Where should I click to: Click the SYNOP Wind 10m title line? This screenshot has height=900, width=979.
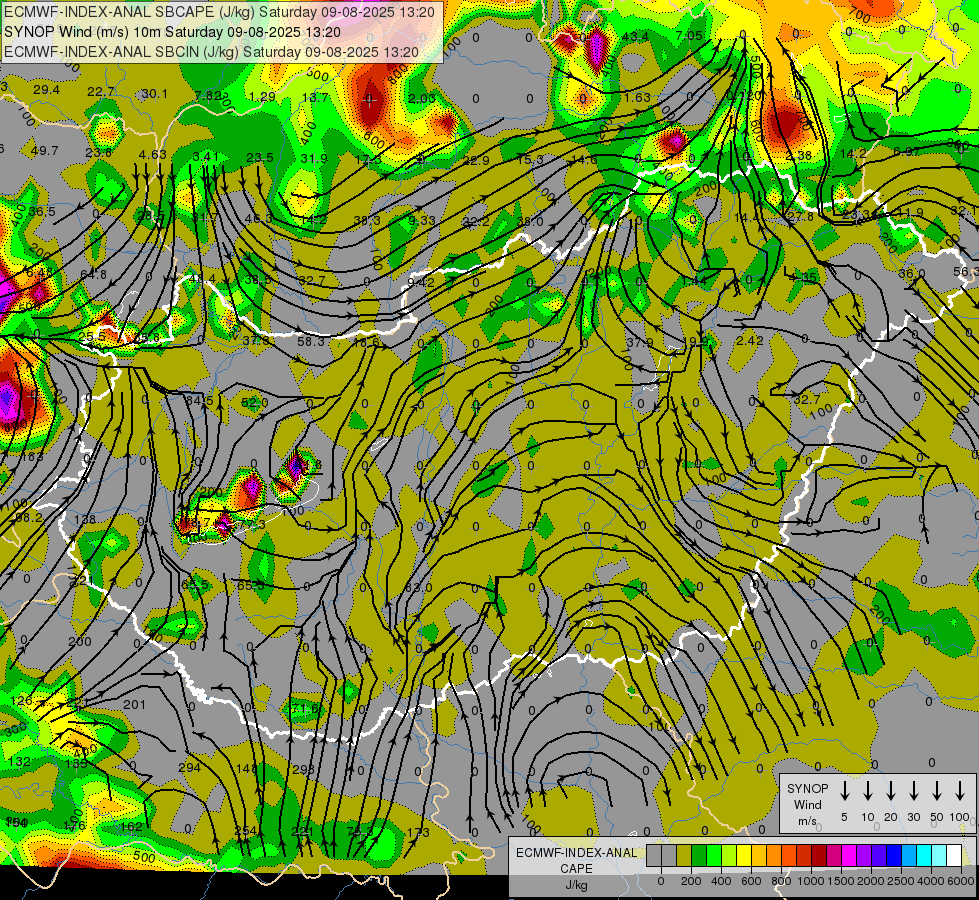coord(172,32)
